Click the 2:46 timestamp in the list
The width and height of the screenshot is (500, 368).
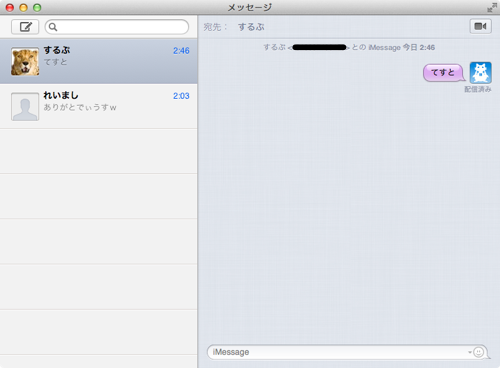tap(181, 51)
